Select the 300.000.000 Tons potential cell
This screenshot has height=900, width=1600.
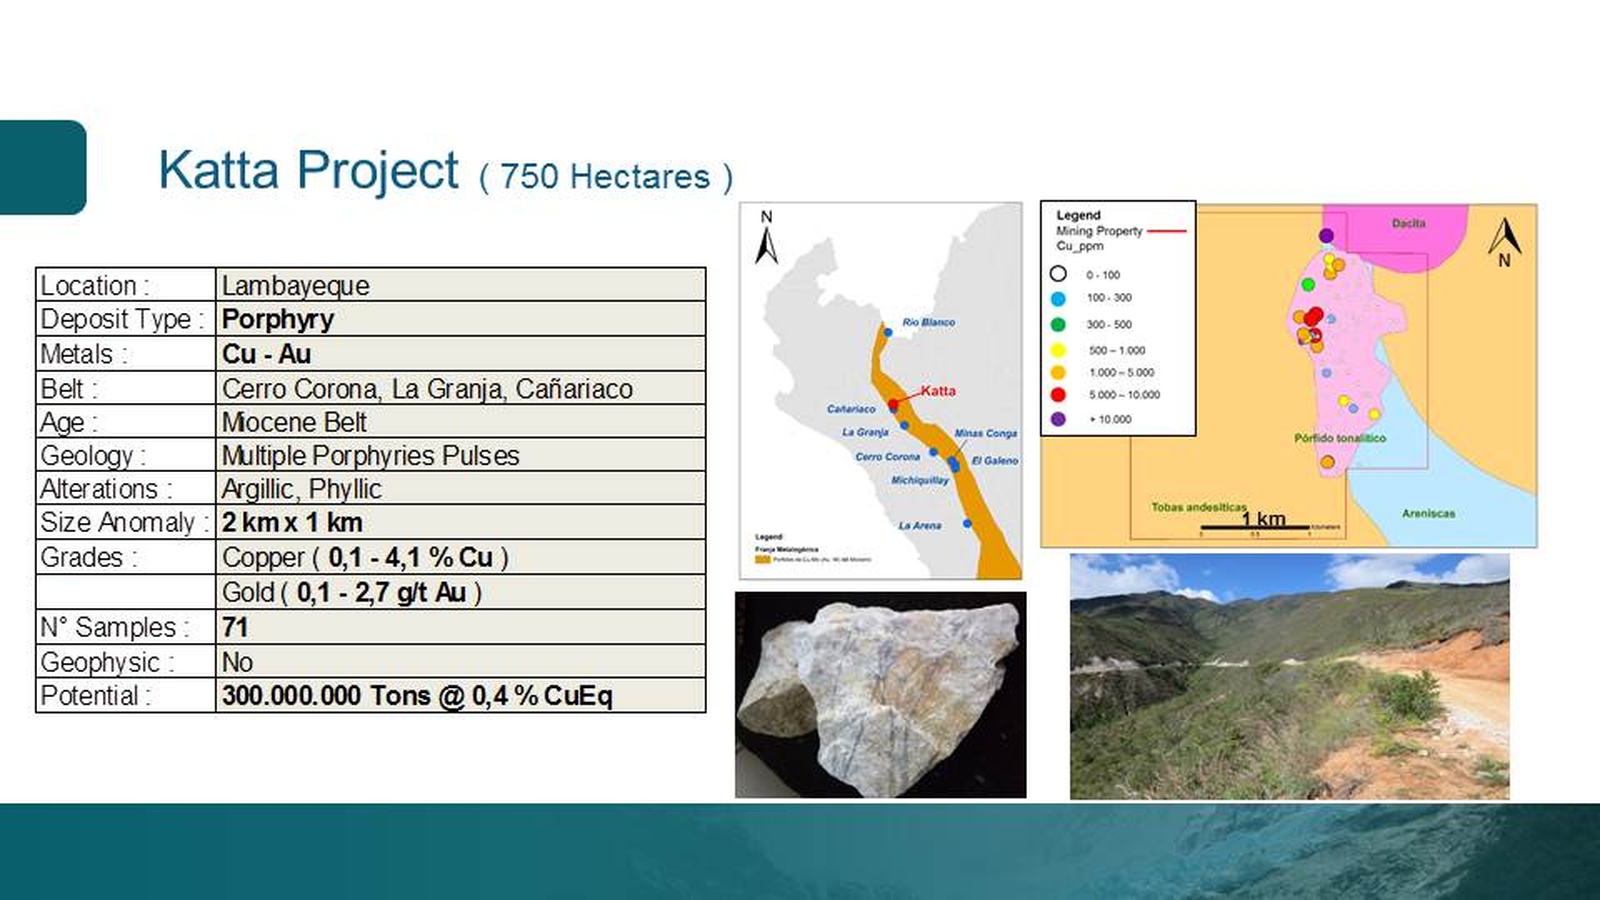click(x=460, y=696)
